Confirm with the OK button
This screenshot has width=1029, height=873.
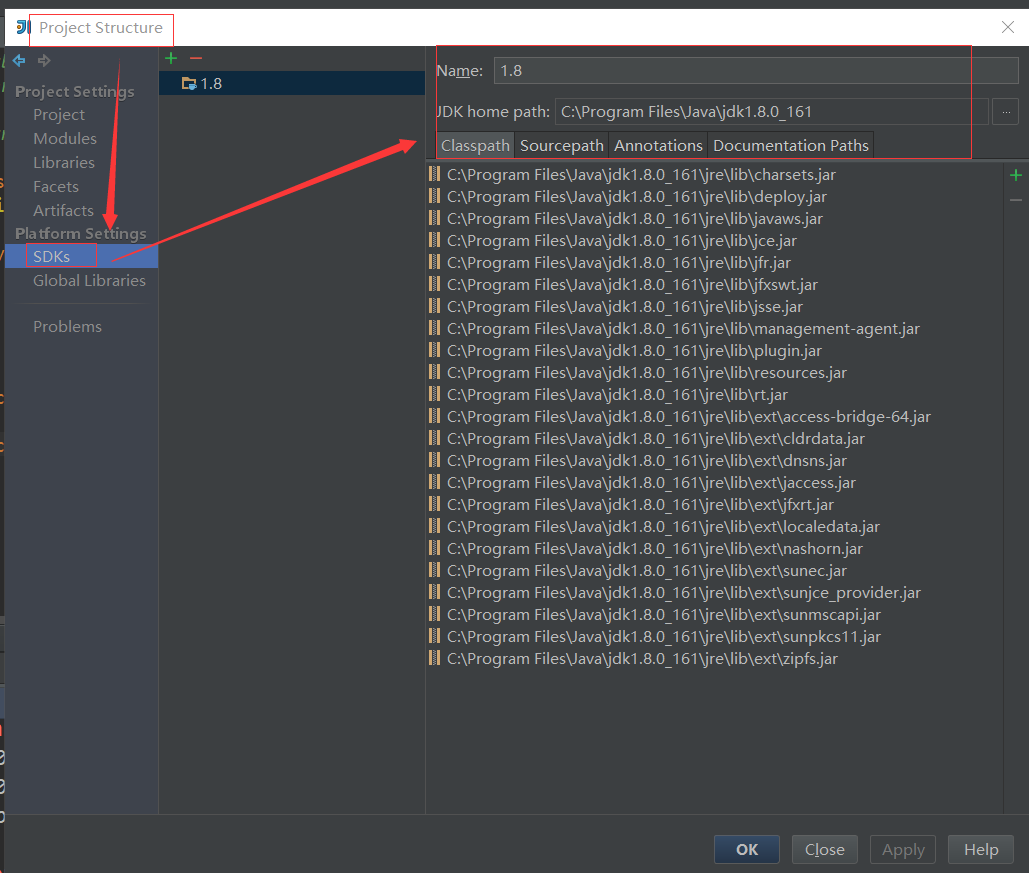[747, 849]
